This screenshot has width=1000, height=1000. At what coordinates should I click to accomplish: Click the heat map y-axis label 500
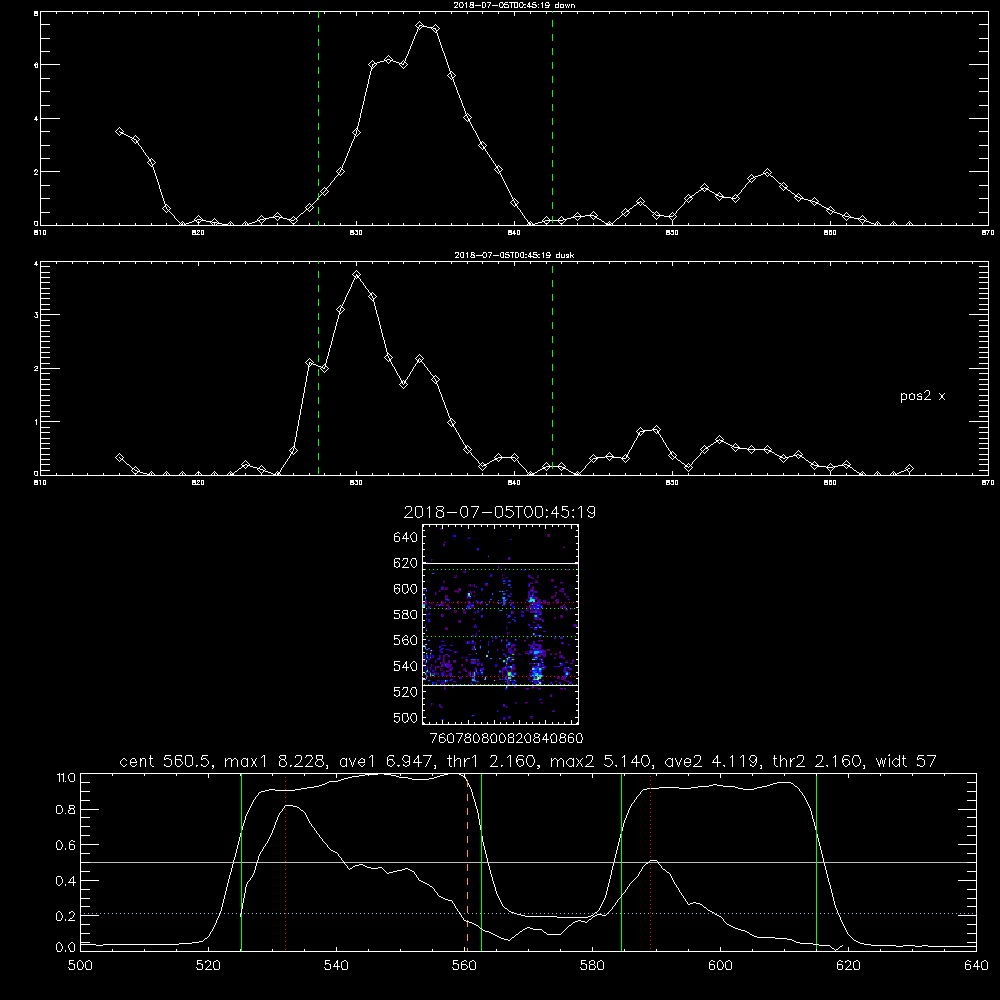[406, 717]
